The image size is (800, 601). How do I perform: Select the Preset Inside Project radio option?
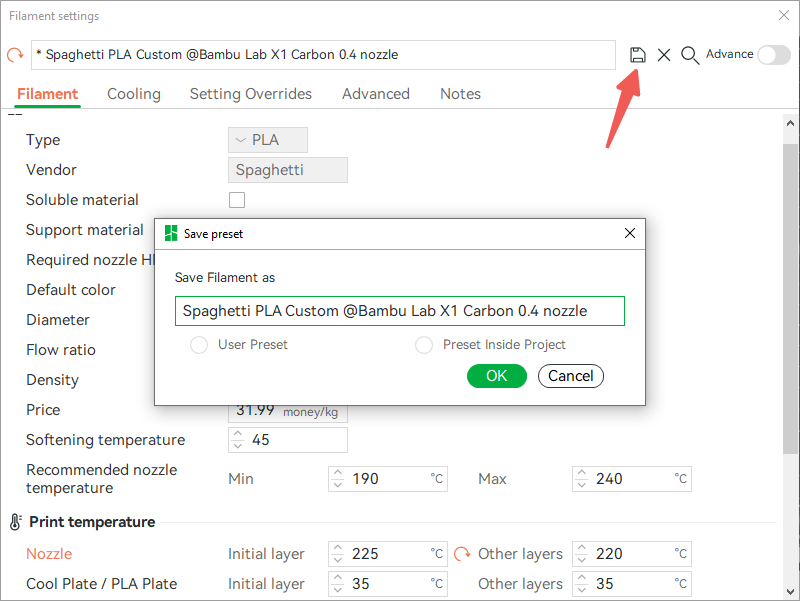423,345
